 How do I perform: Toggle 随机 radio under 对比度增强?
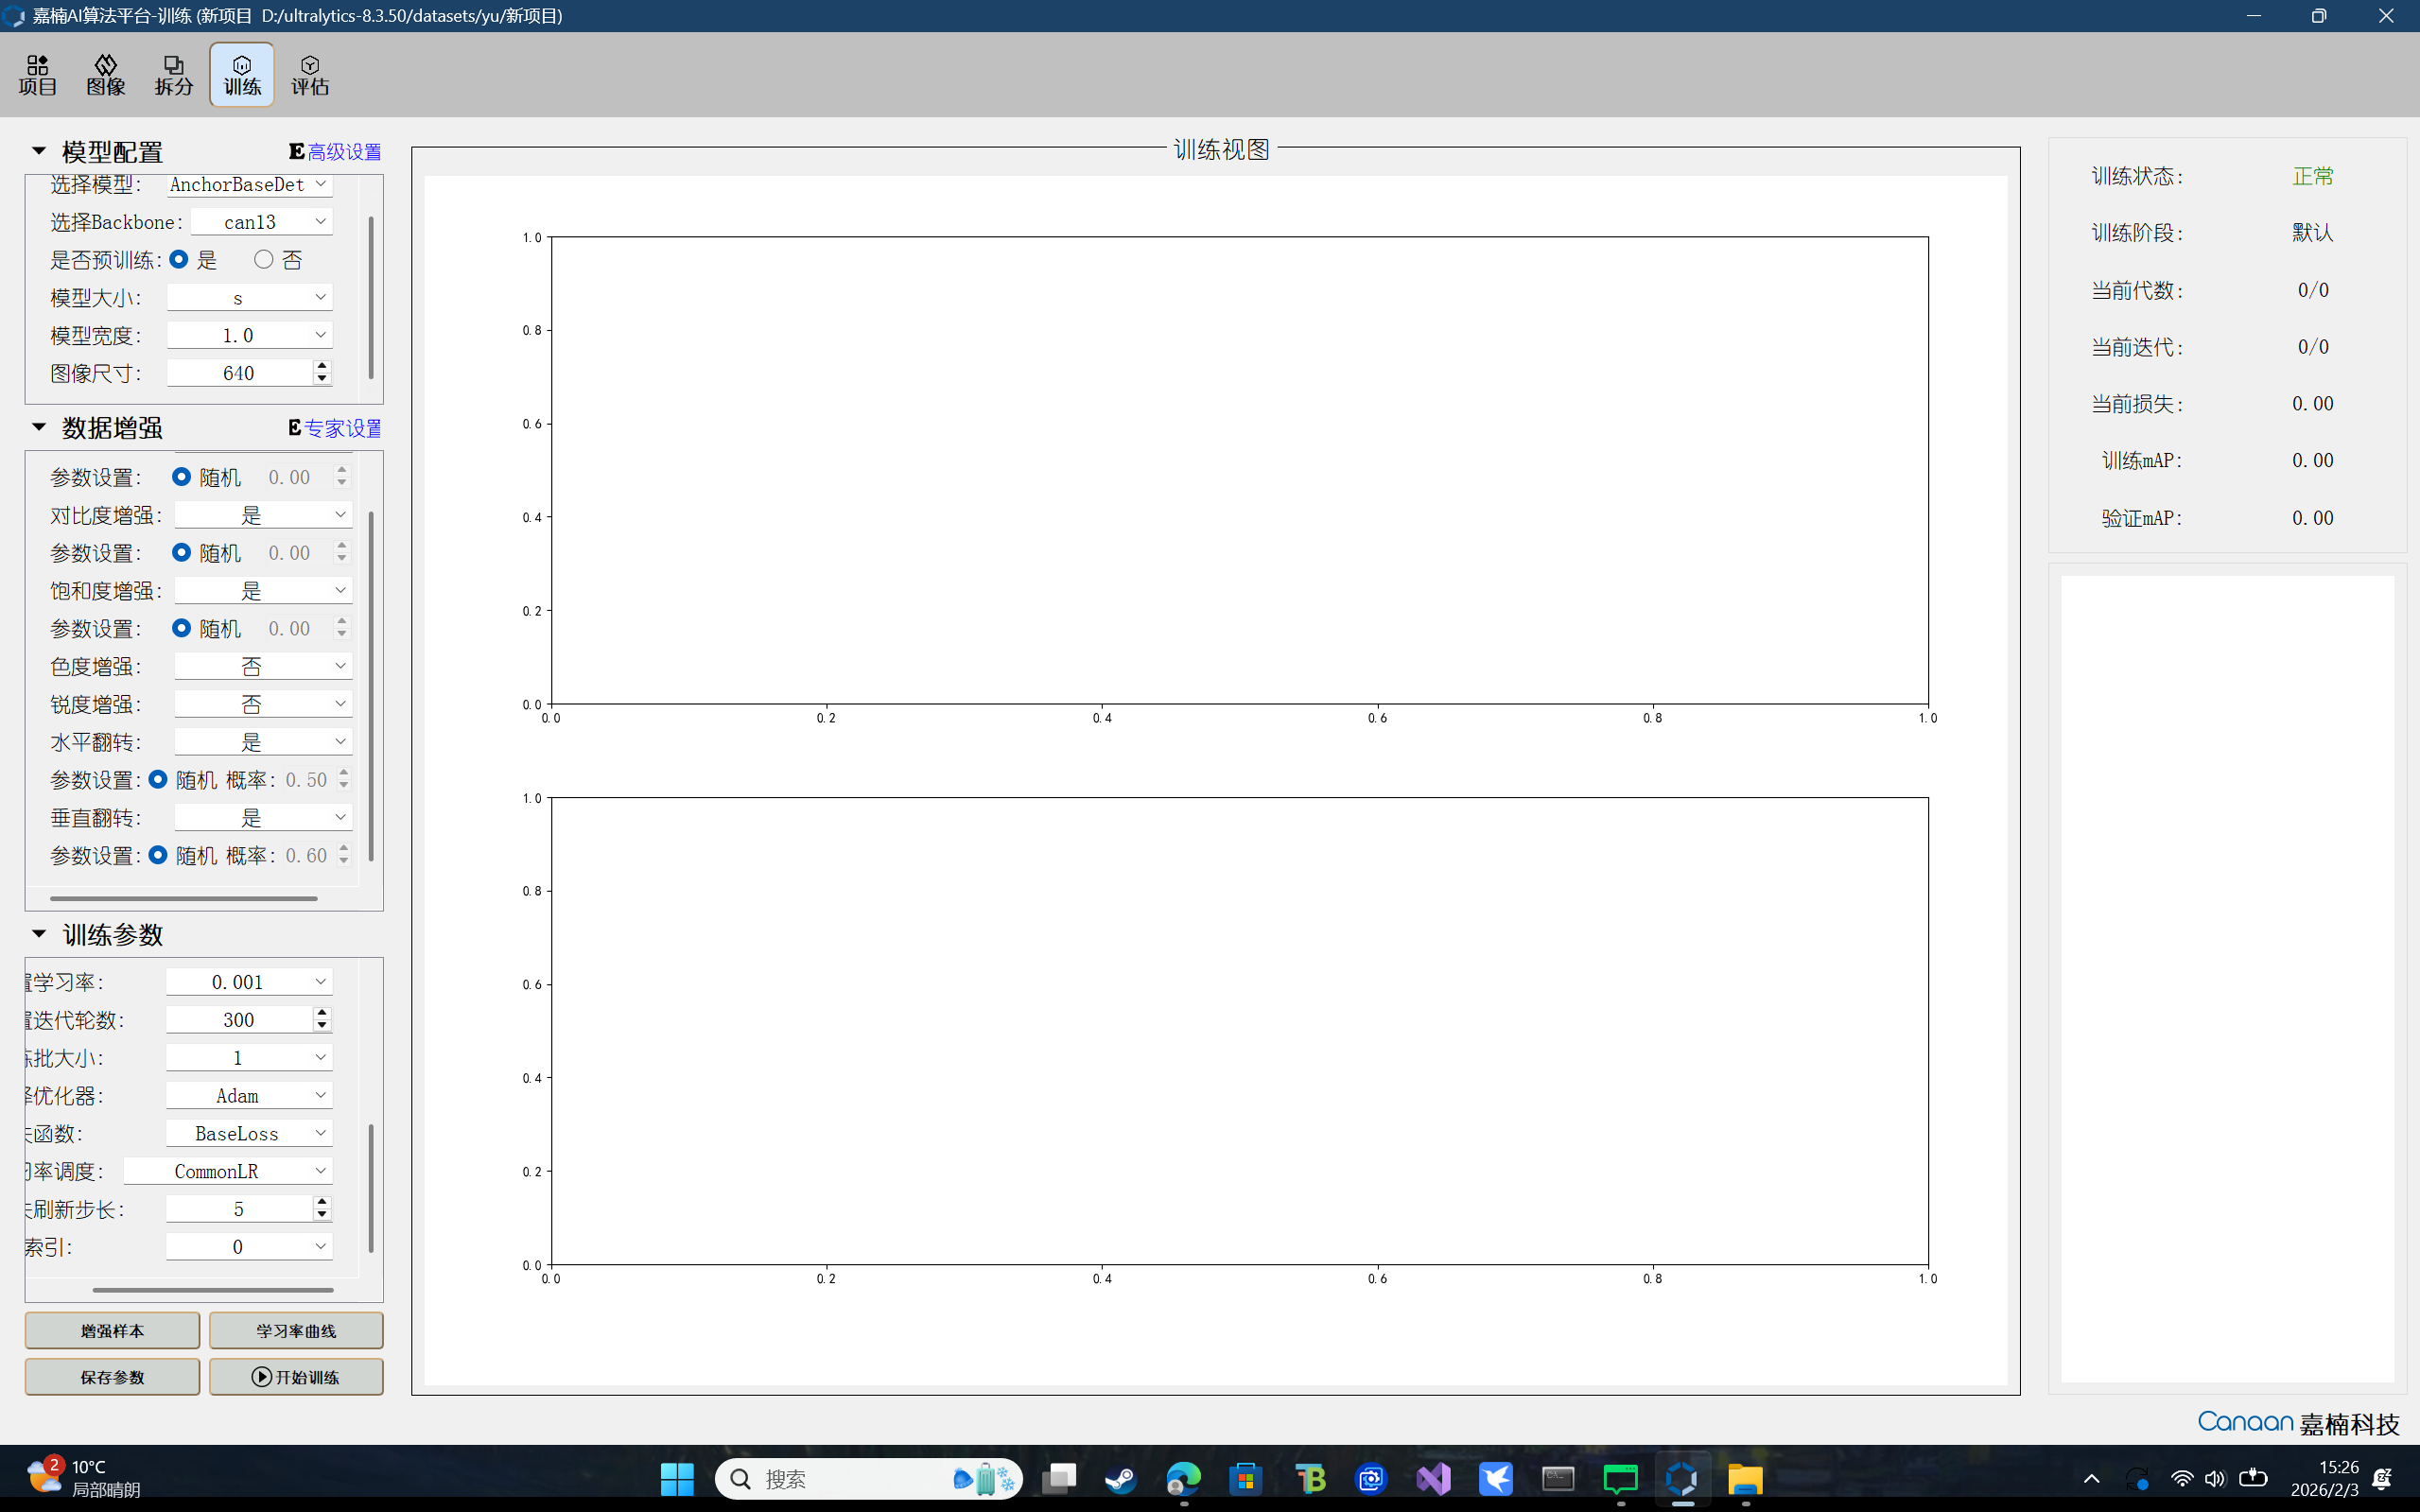(181, 553)
